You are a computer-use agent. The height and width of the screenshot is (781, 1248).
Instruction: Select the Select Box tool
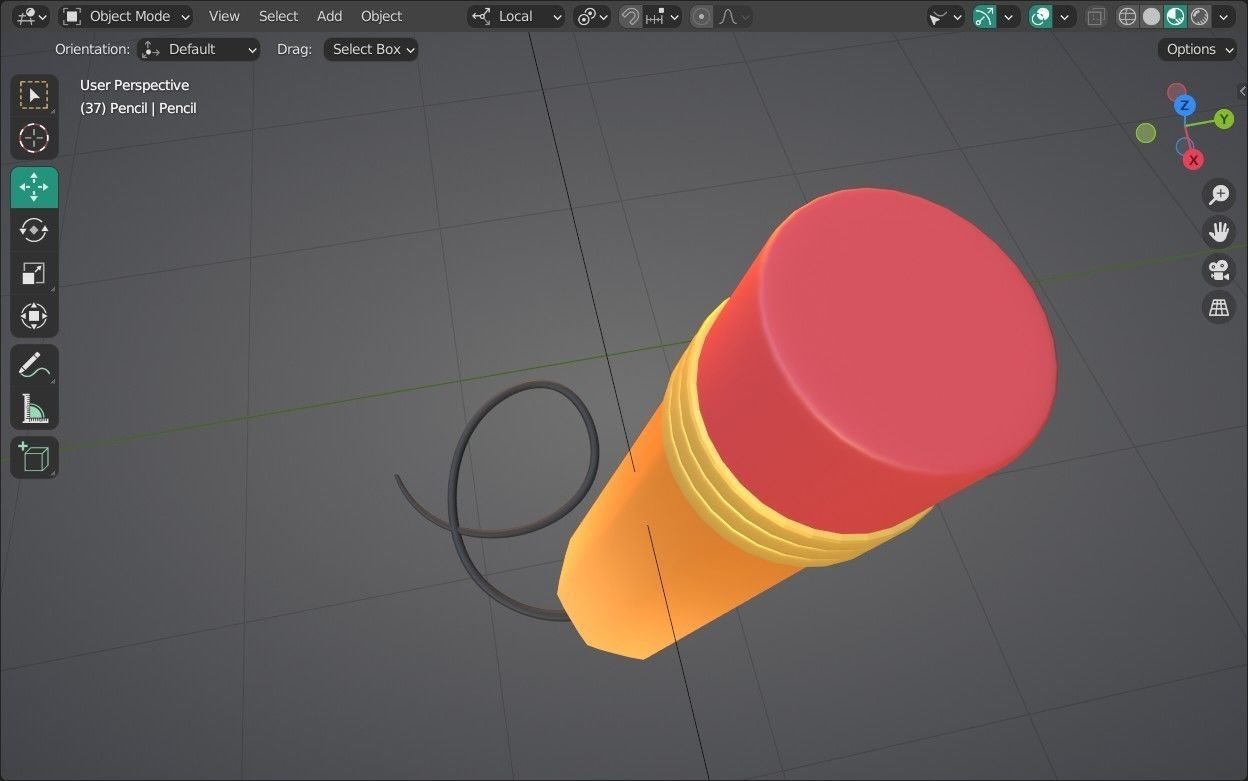(34, 95)
